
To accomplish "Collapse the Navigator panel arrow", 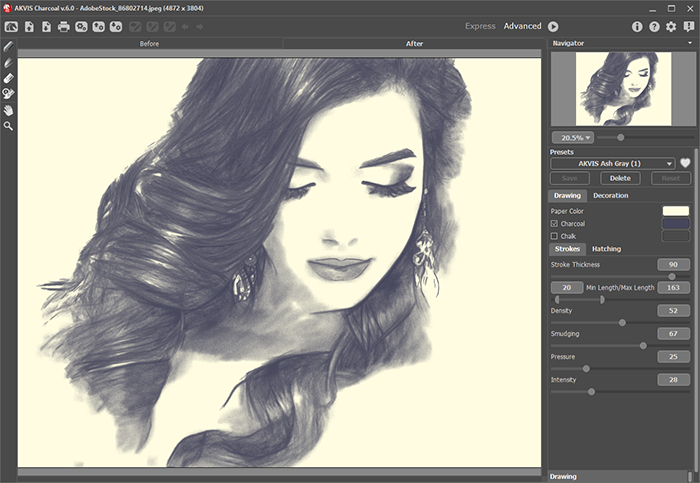I will pos(691,45).
